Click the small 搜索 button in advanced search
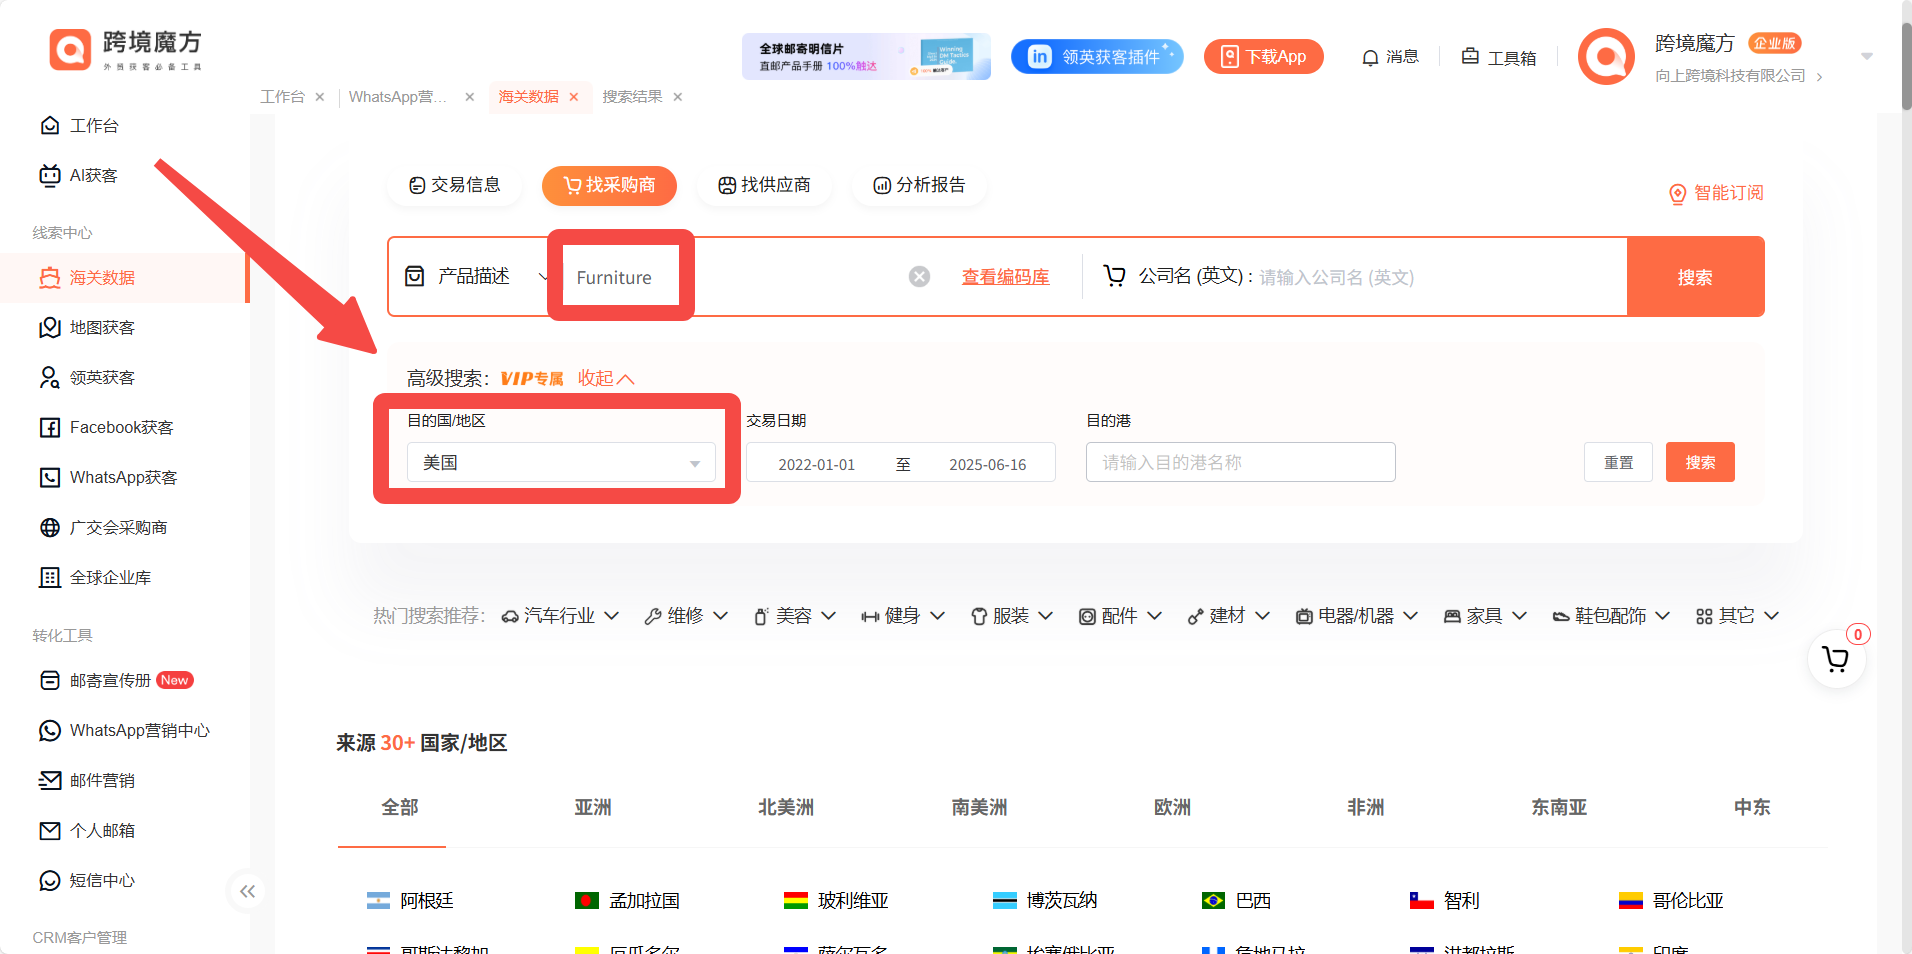 click(x=1700, y=463)
